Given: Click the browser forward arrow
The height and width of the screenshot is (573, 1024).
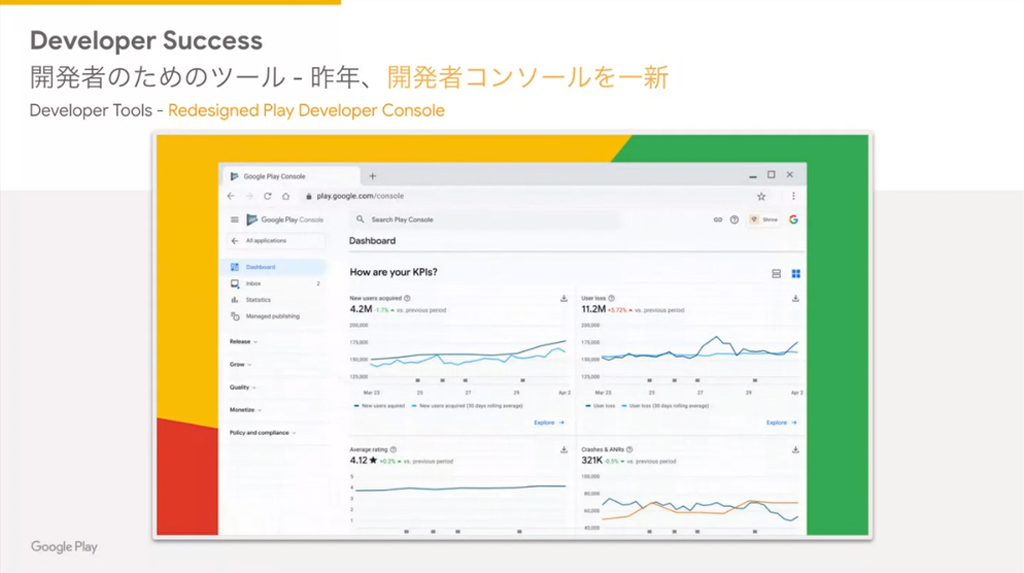Looking at the screenshot, I should coord(249,196).
